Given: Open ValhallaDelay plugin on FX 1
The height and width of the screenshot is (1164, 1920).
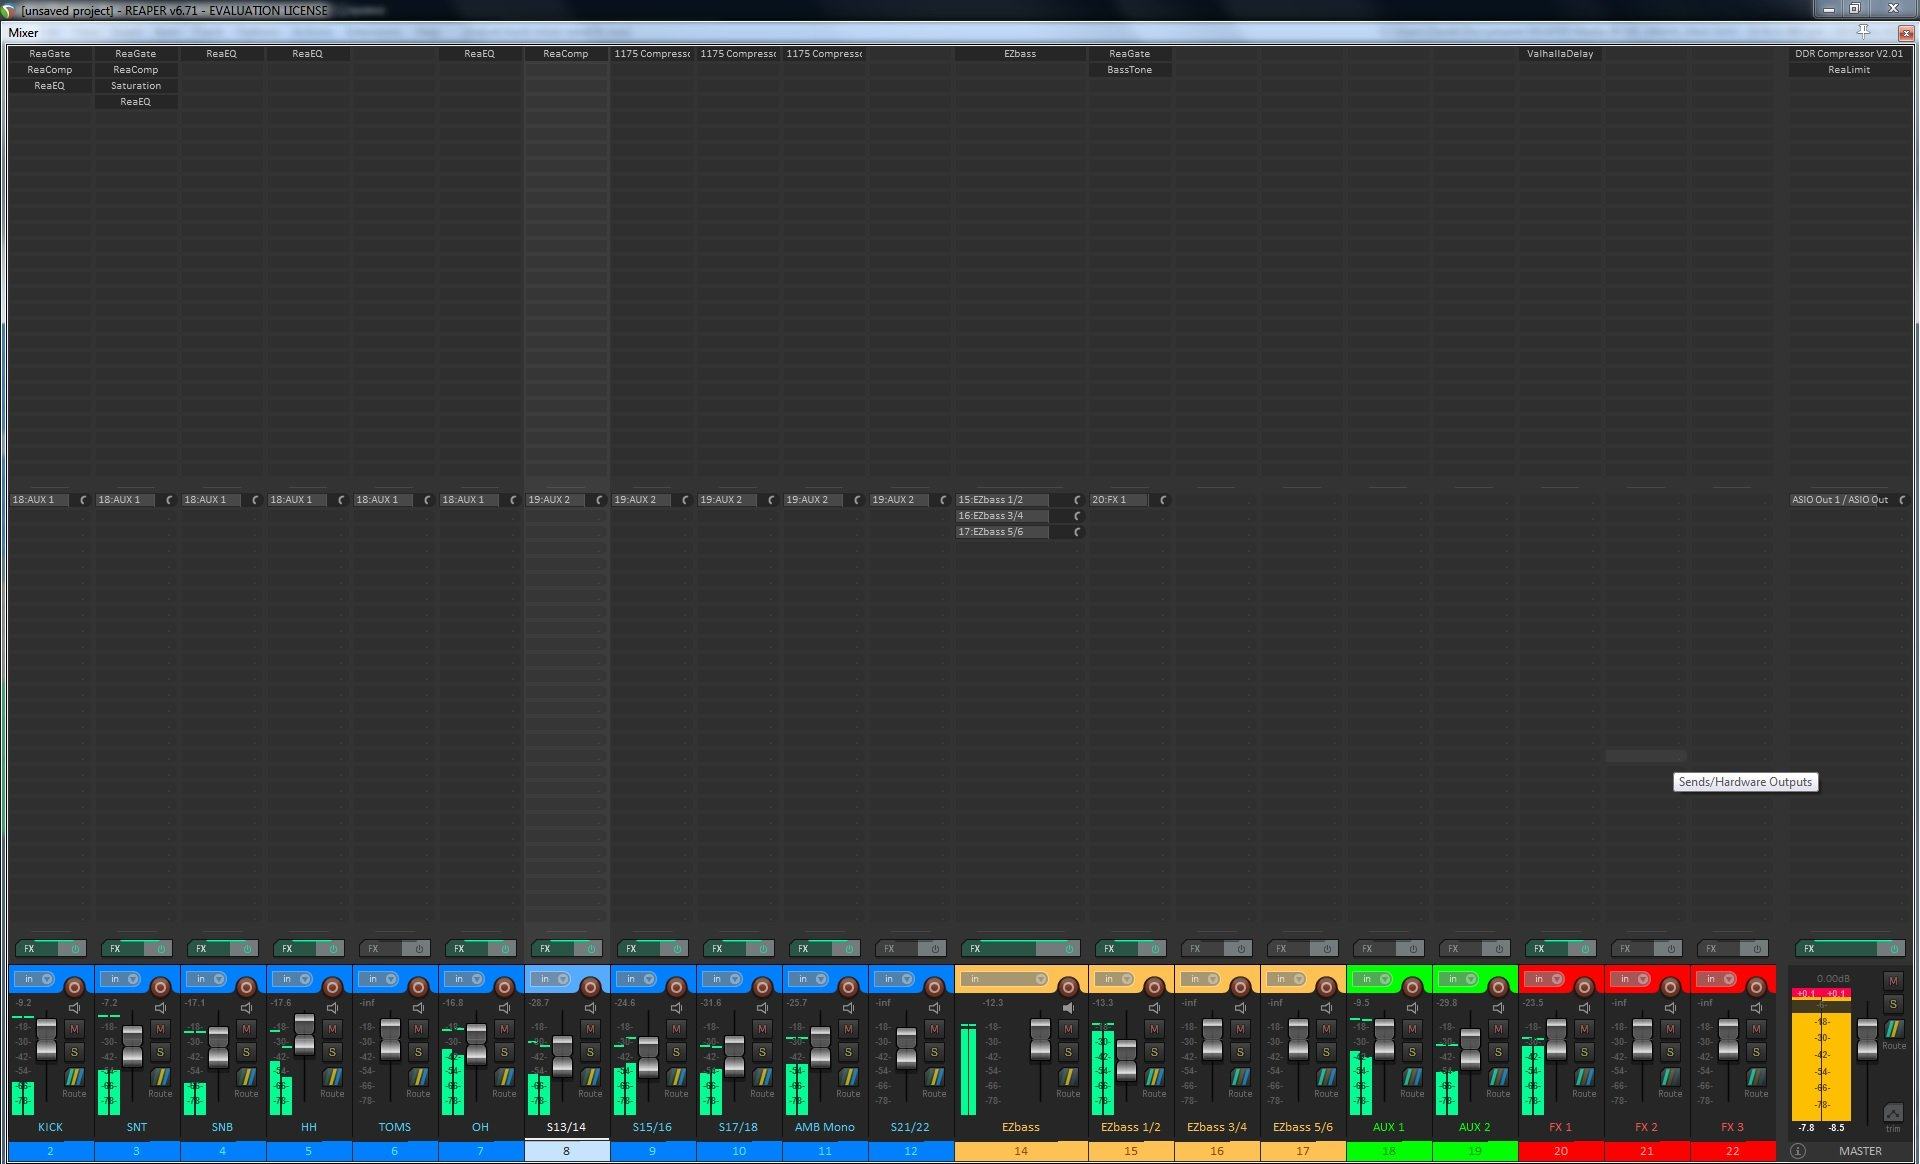Looking at the screenshot, I should 1559,54.
